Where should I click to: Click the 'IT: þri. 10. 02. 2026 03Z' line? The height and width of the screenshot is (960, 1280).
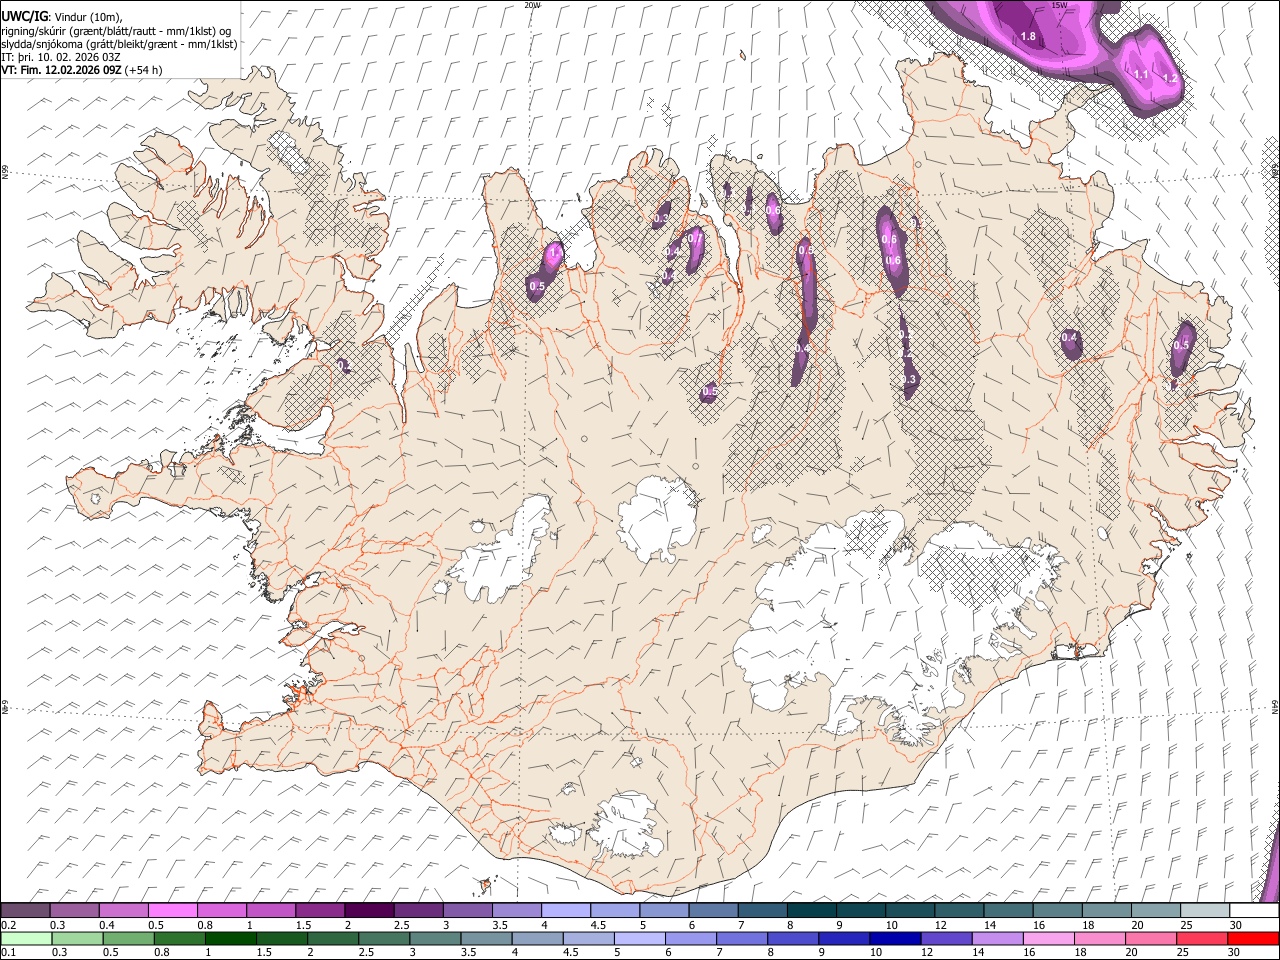coord(61,57)
